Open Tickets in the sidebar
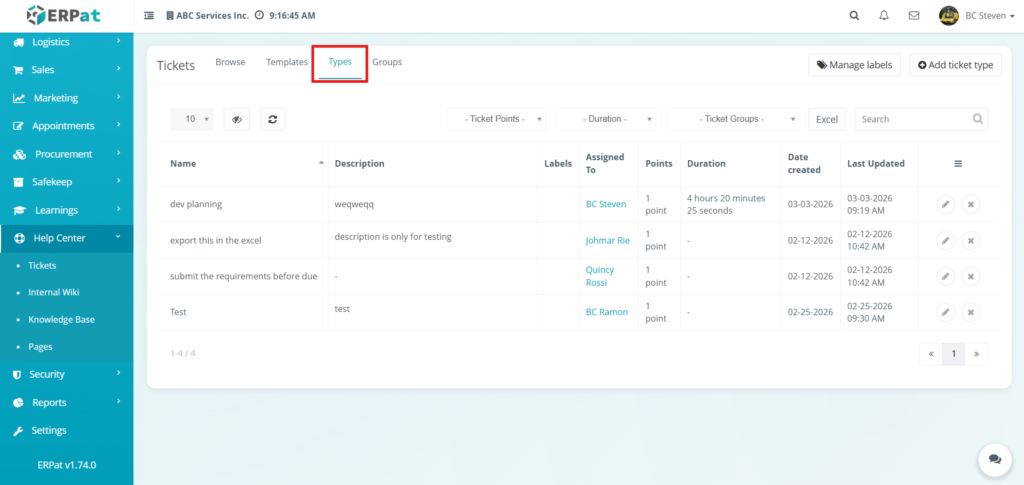This screenshot has height=485, width=1024. pos(42,266)
